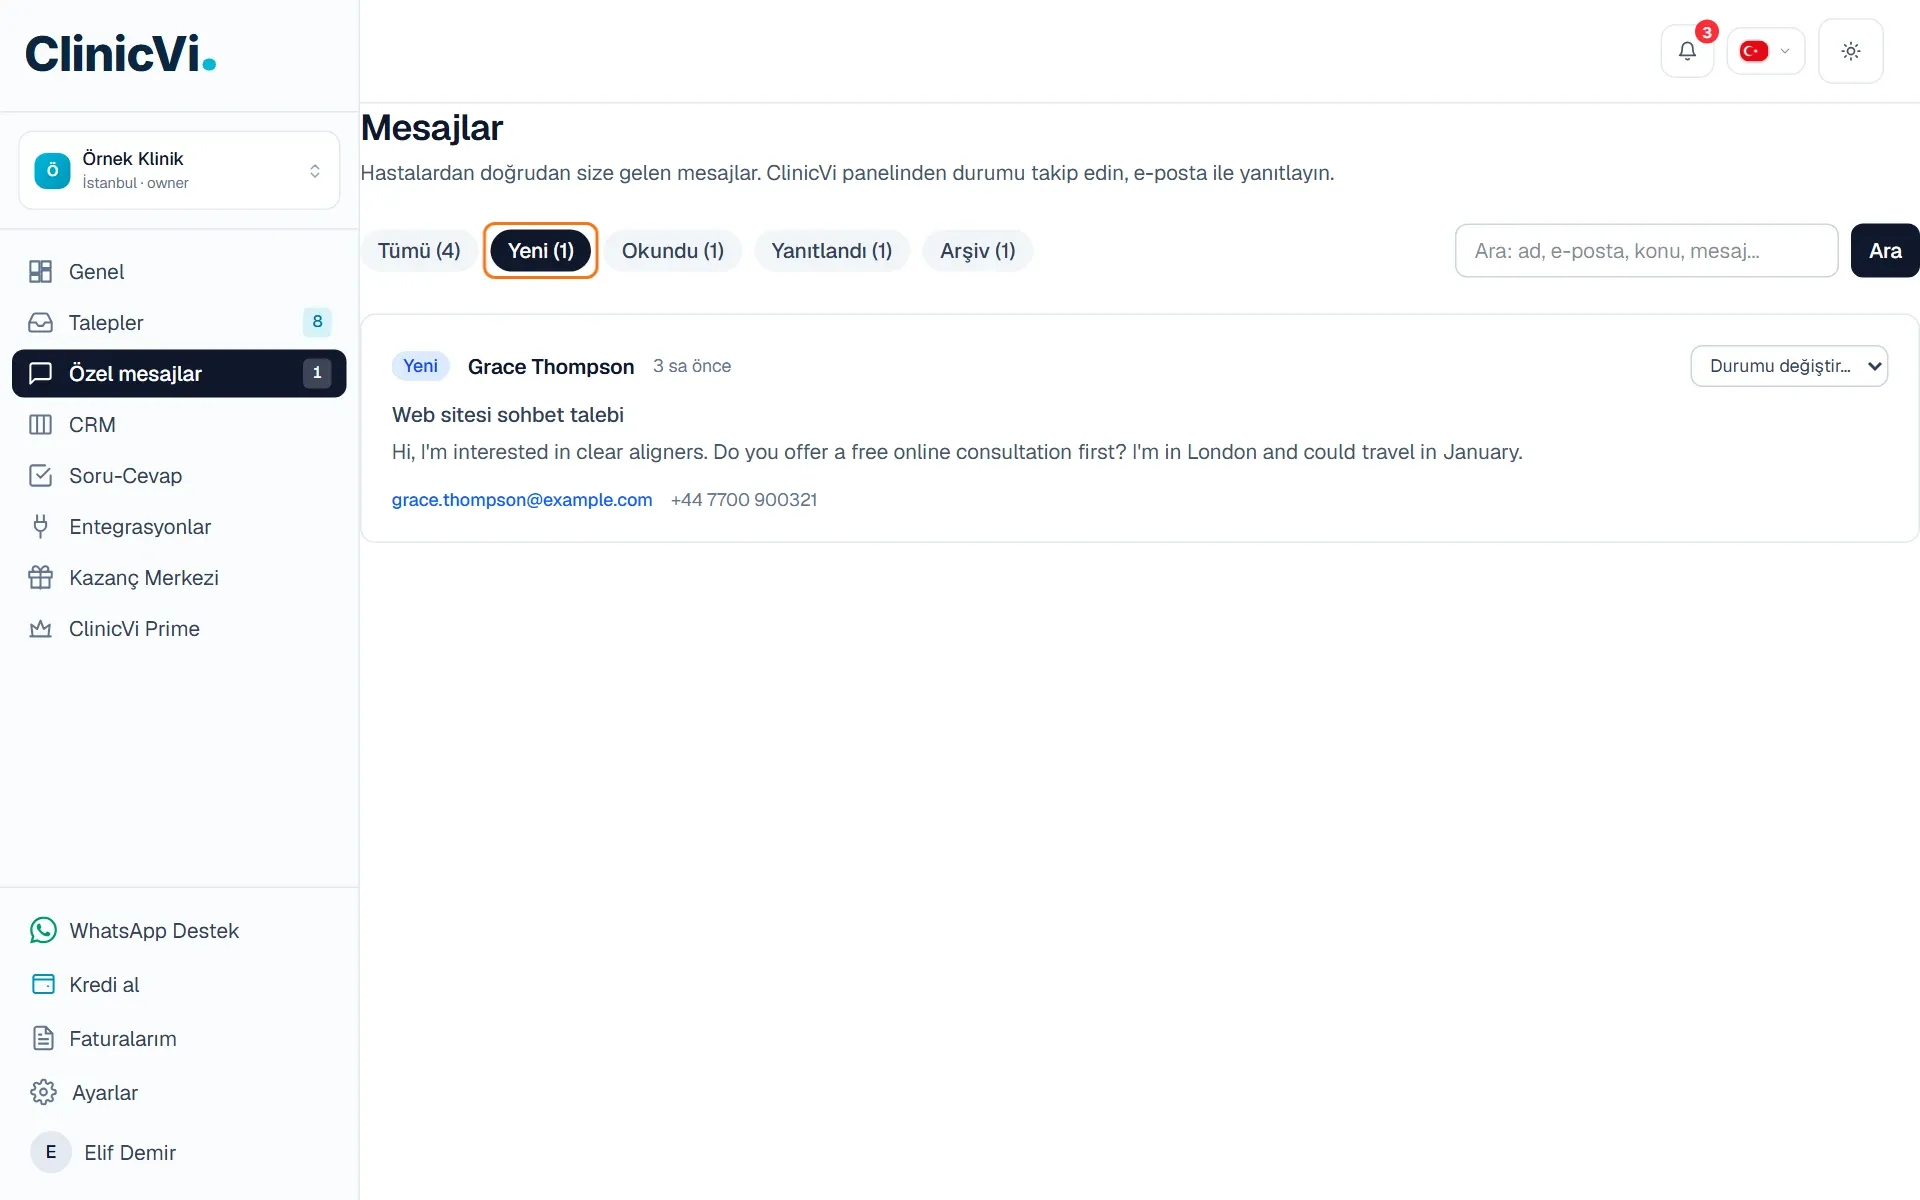Click the CRM columns icon

[x=40, y=425]
